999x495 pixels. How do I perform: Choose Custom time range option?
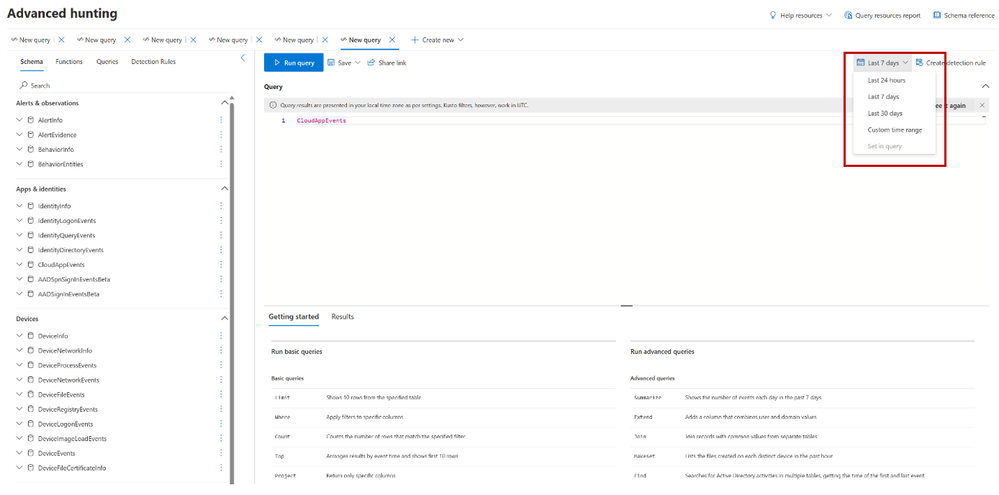[894, 130]
